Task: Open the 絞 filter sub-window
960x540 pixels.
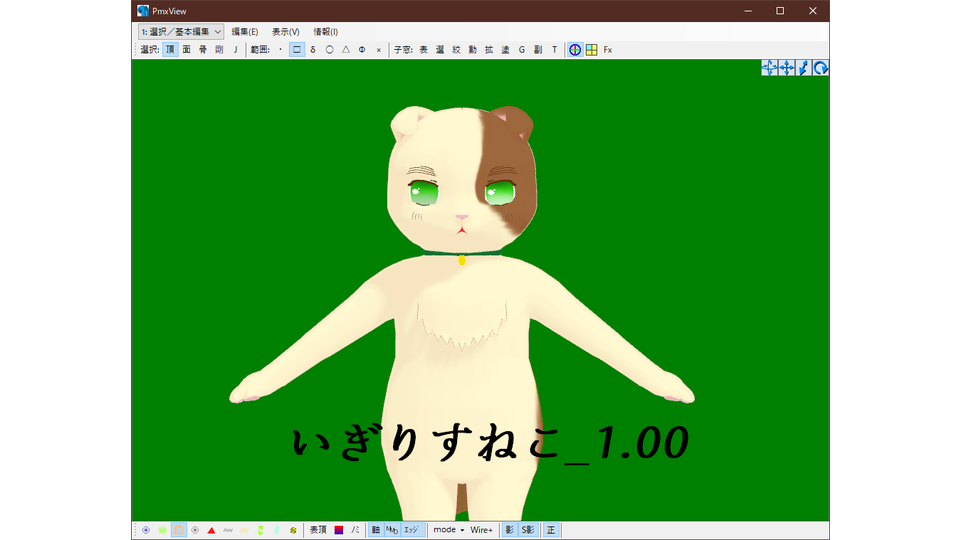Action: click(456, 50)
